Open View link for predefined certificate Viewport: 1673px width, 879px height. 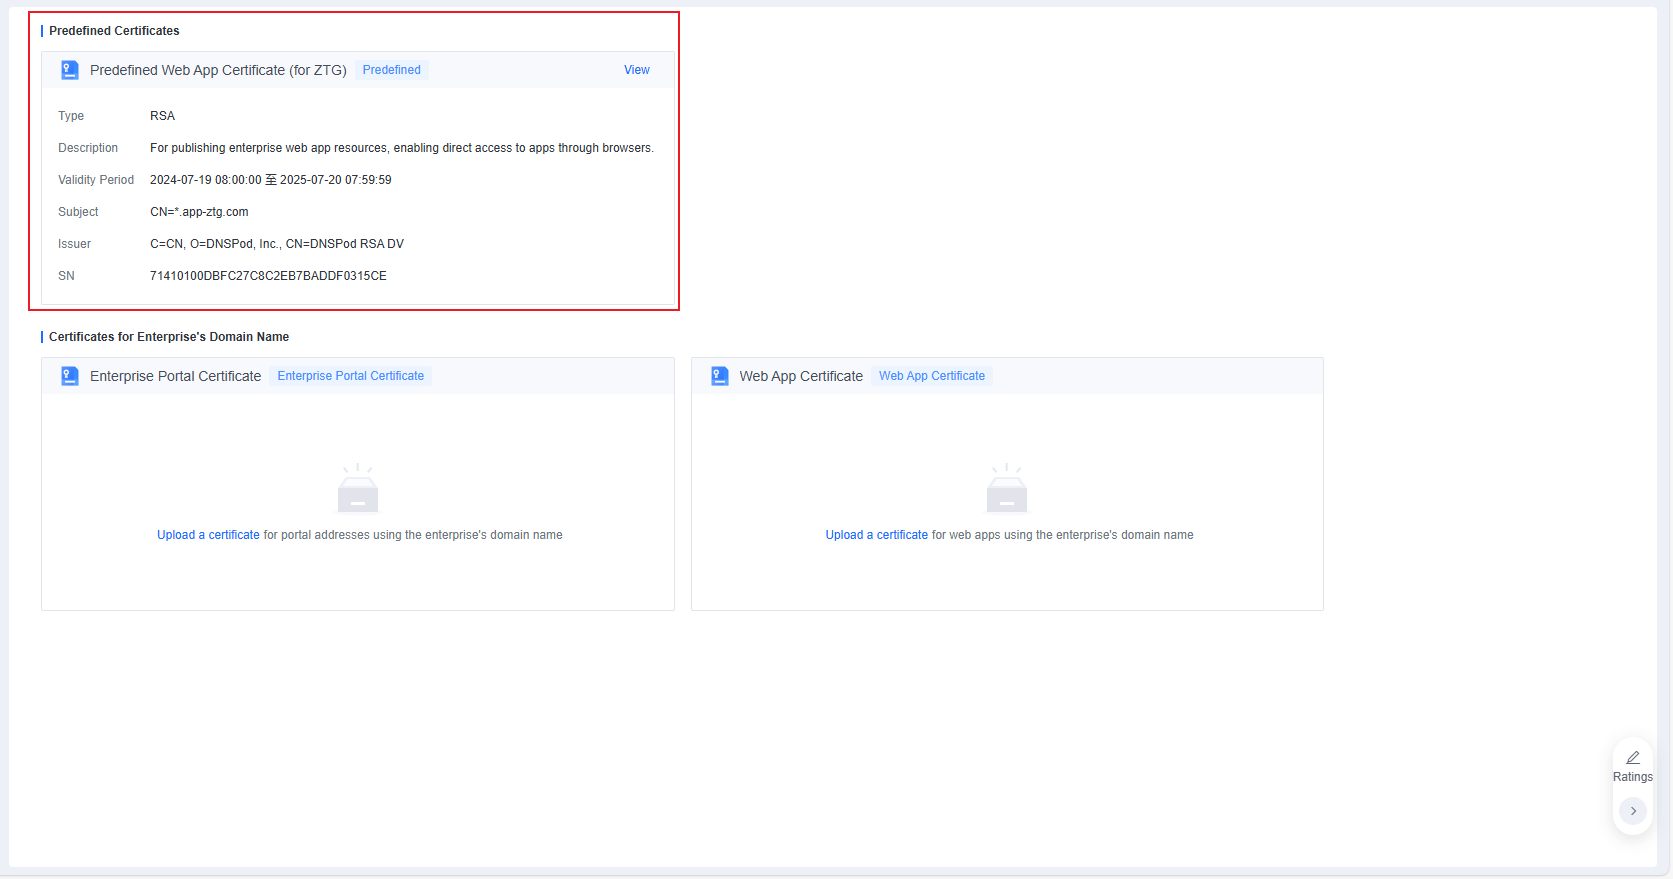(x=637, y=70)
